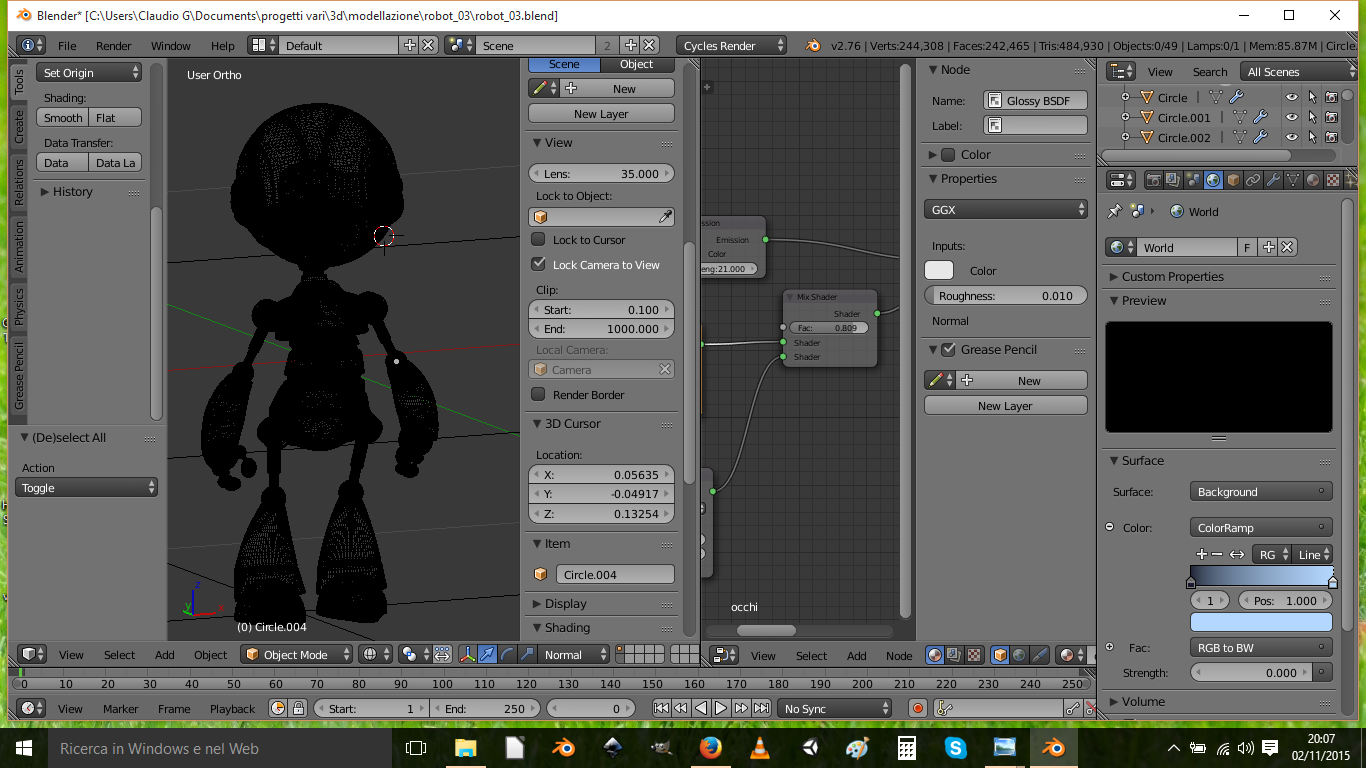The width and height of the screenshot is (1366, 768).
Task: Adjust the Roughness slider
Action: tap(1006, 296)
